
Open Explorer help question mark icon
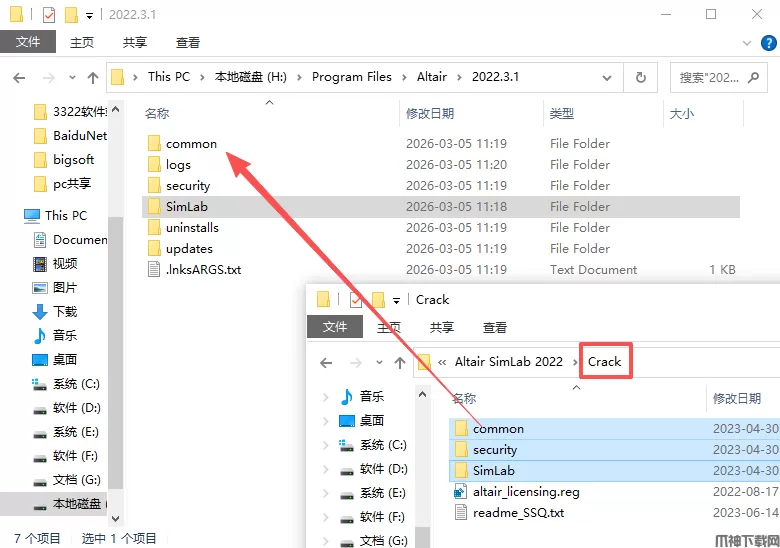tap(769, 43)
